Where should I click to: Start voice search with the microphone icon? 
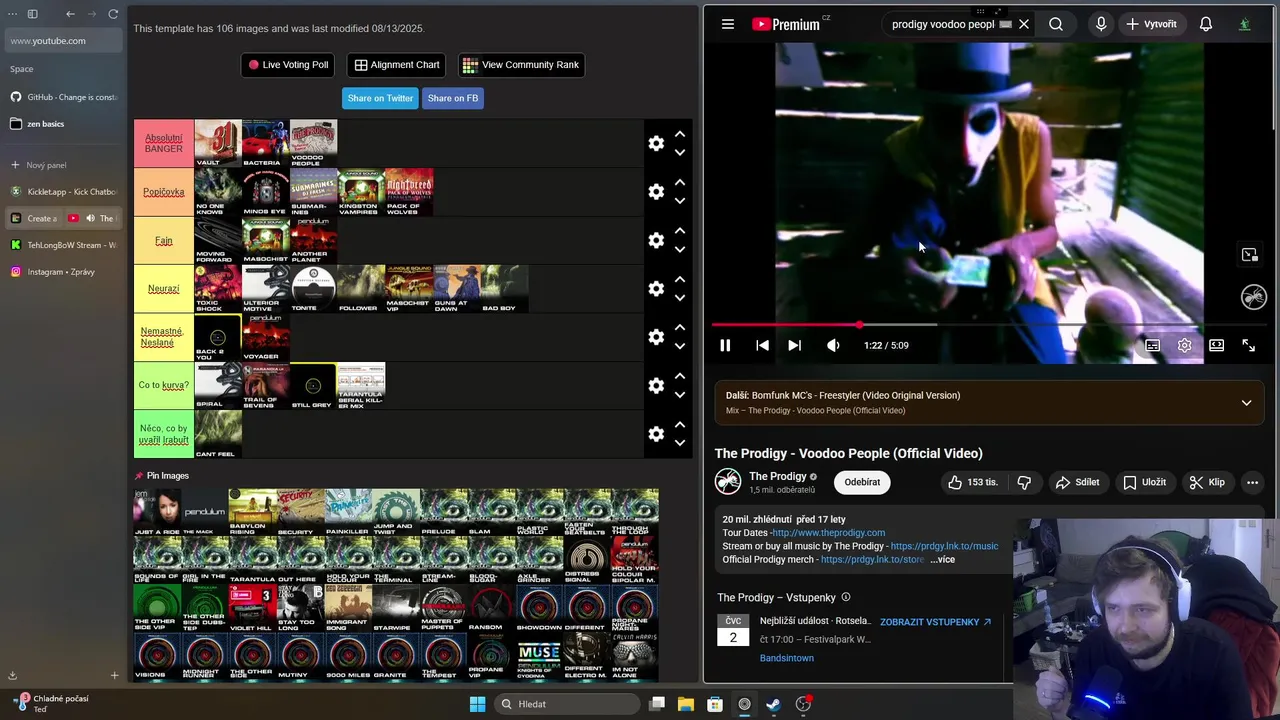[1101, 24]
